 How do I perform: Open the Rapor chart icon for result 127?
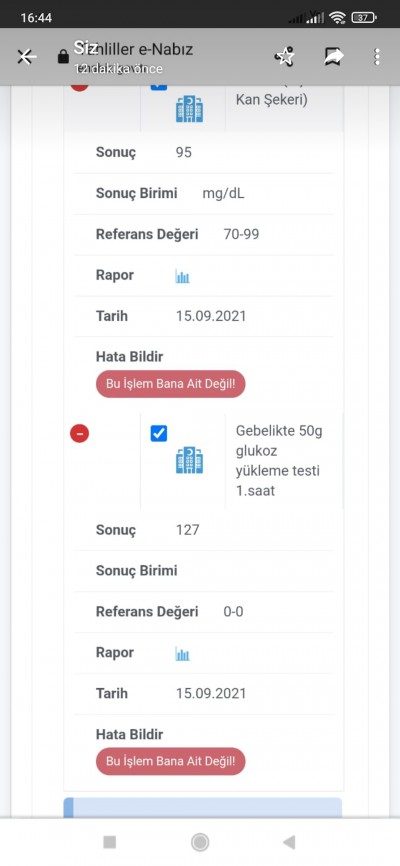[182, 654]
